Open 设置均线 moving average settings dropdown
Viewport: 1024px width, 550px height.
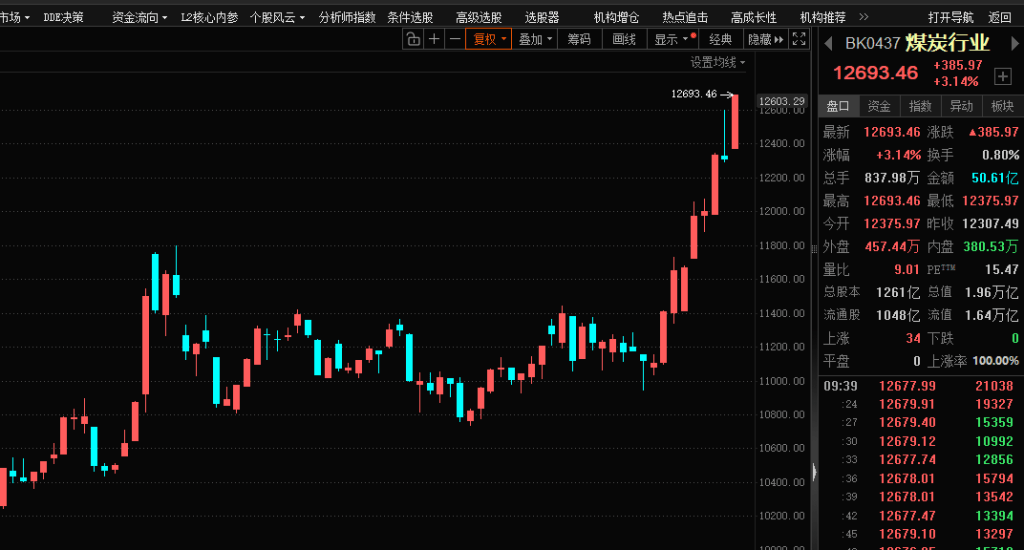click(x=718, y=62)
